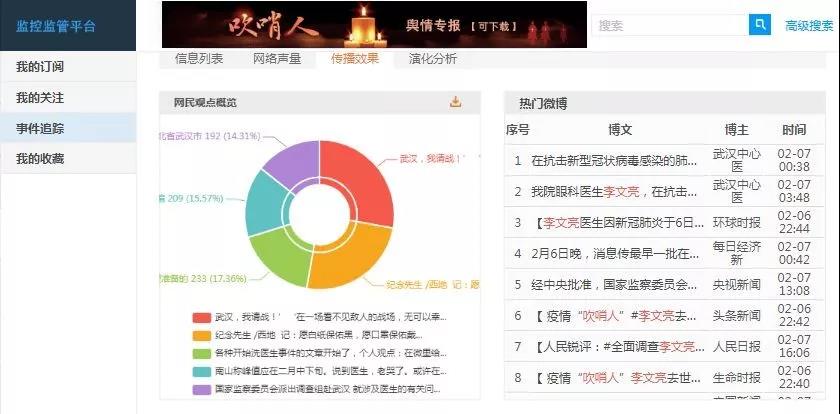Click the 博主 column header
The height and width of the screenshot is (414, 840).
(x=737, y=130)
